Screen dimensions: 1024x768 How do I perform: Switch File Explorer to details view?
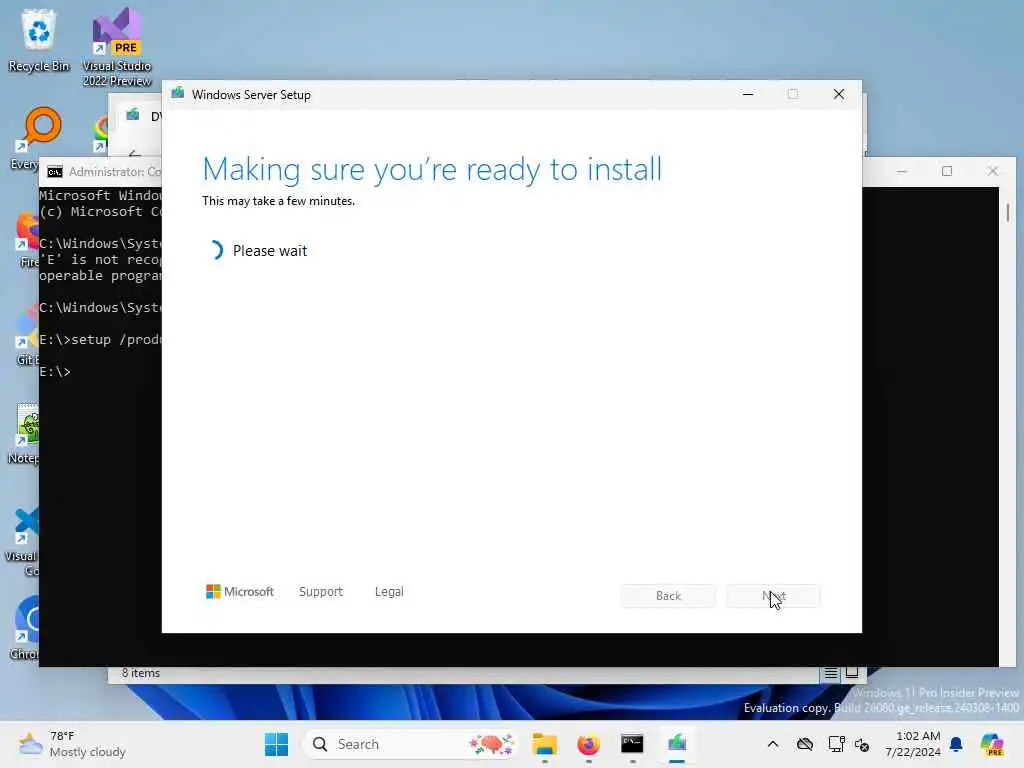point(831,673)
